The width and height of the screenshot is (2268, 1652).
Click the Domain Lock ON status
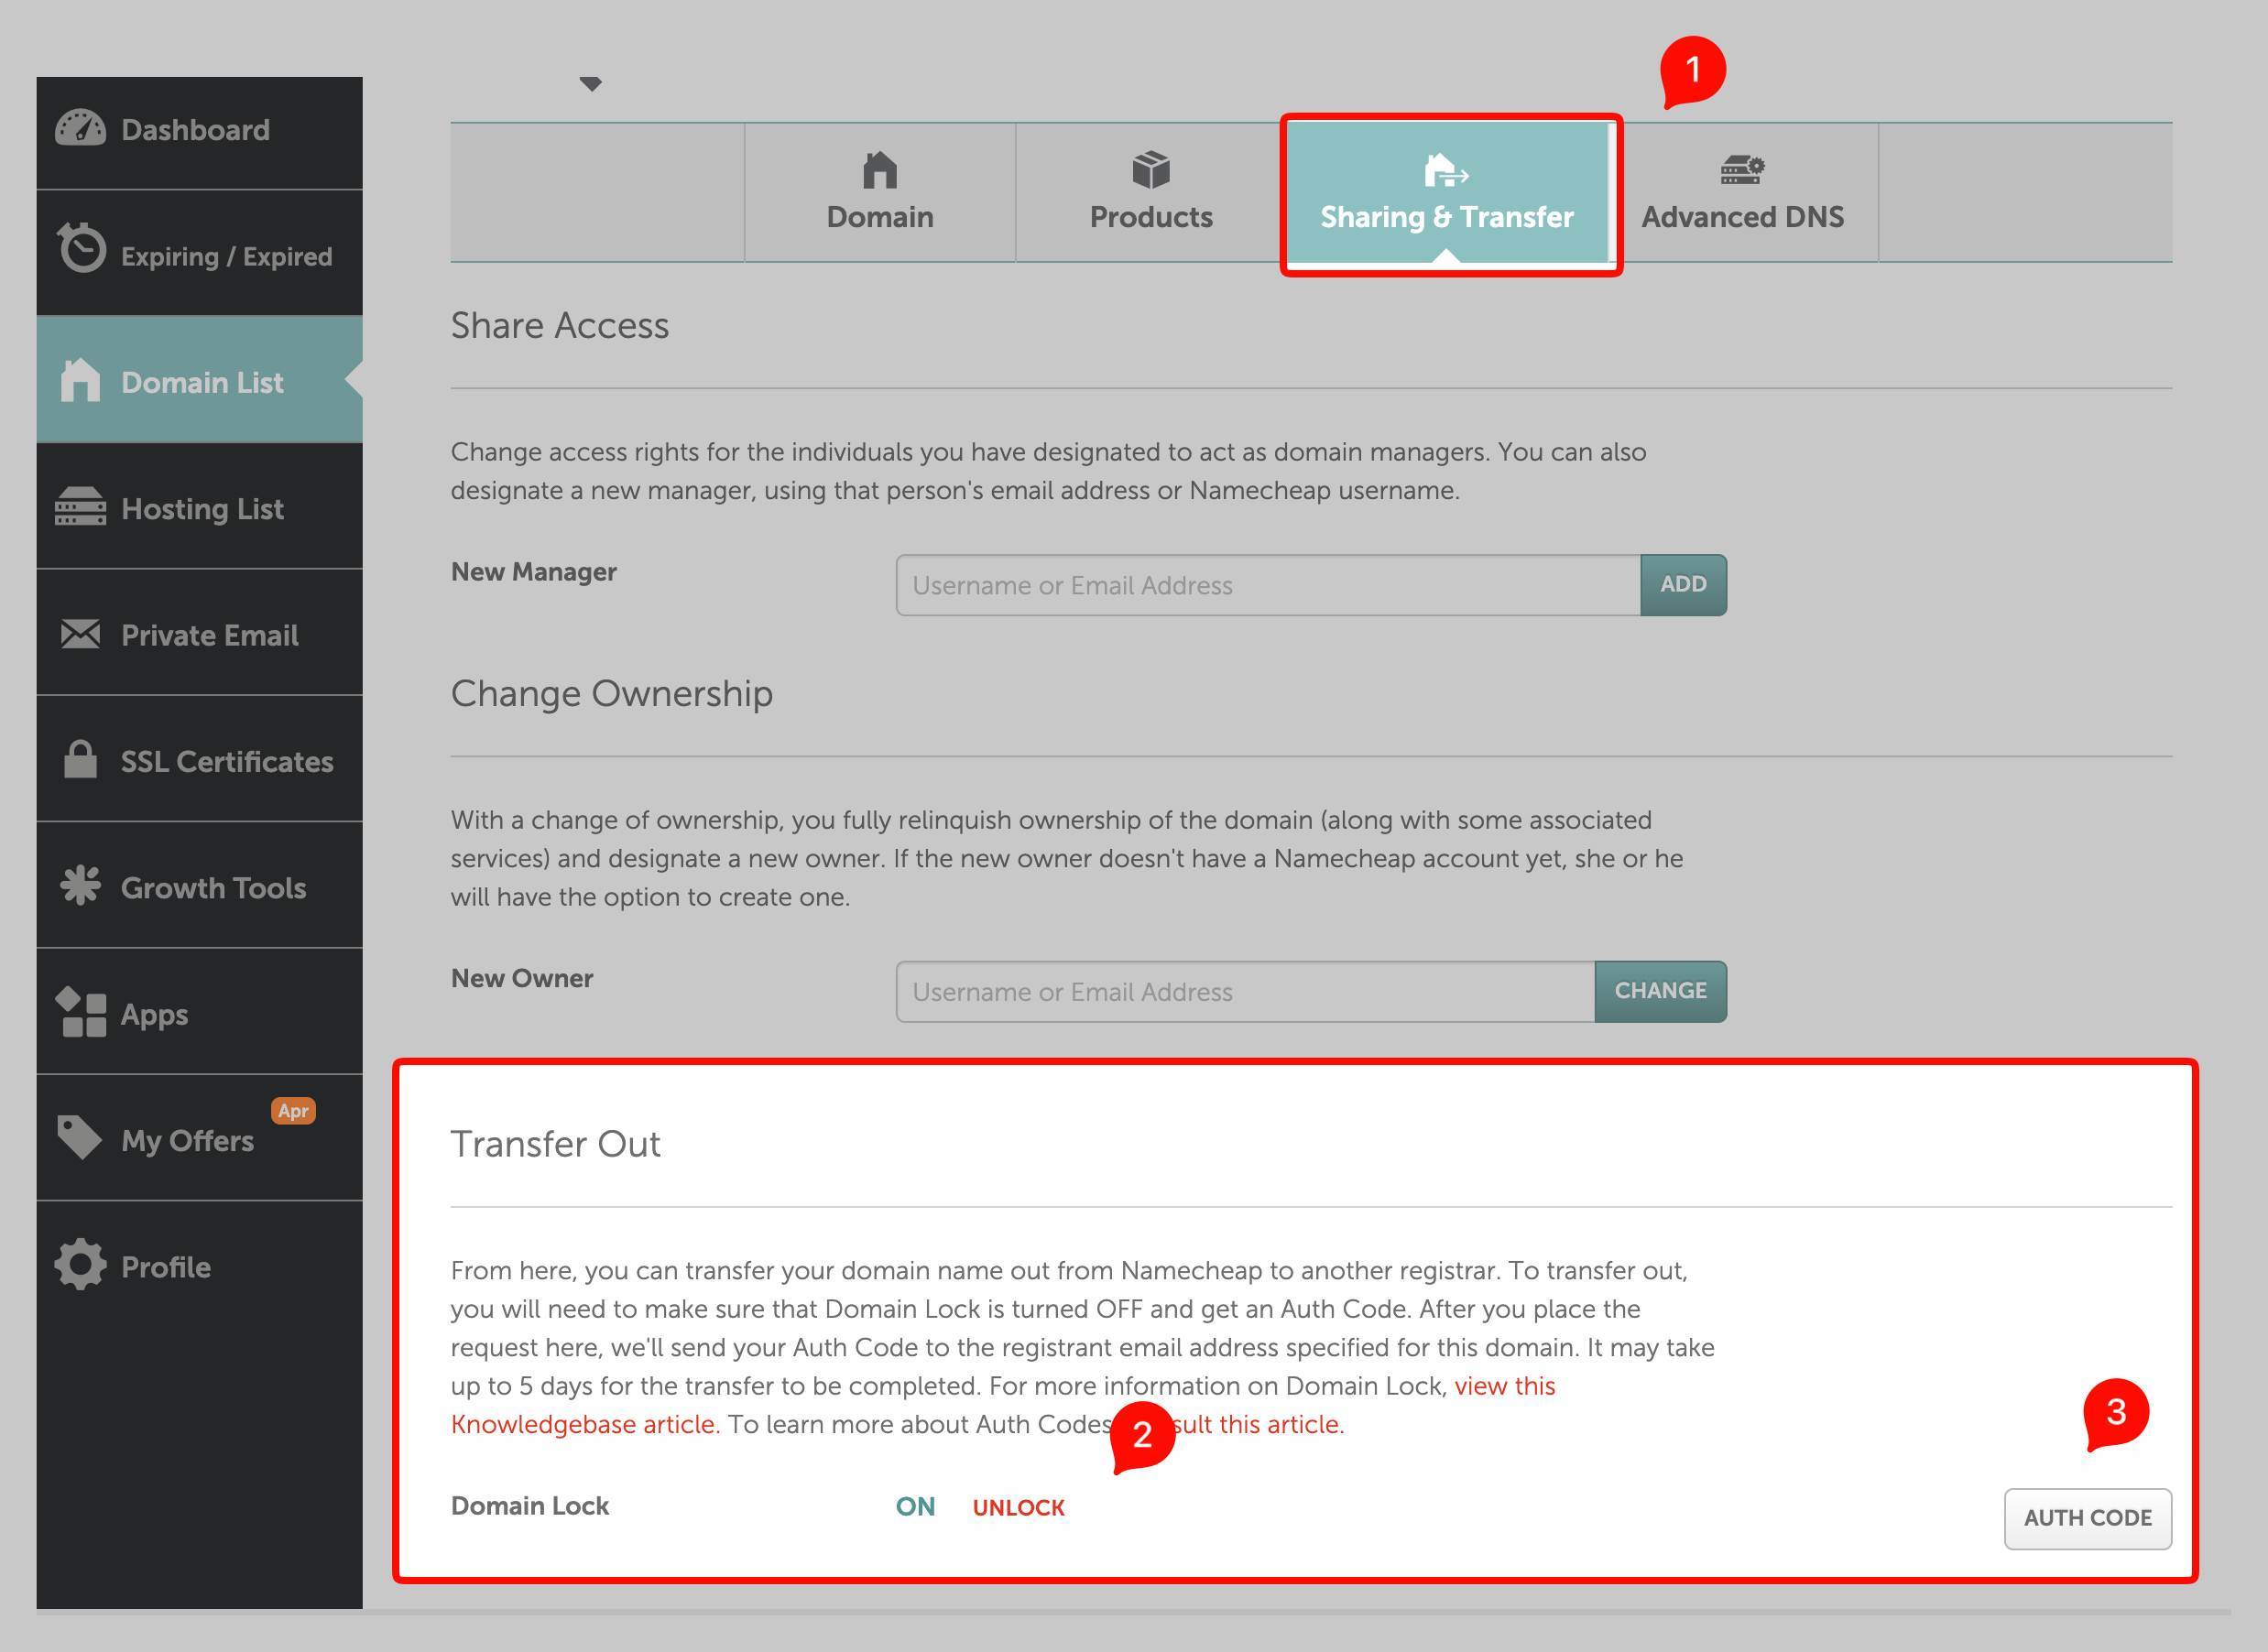click(x=915, y=1507)
